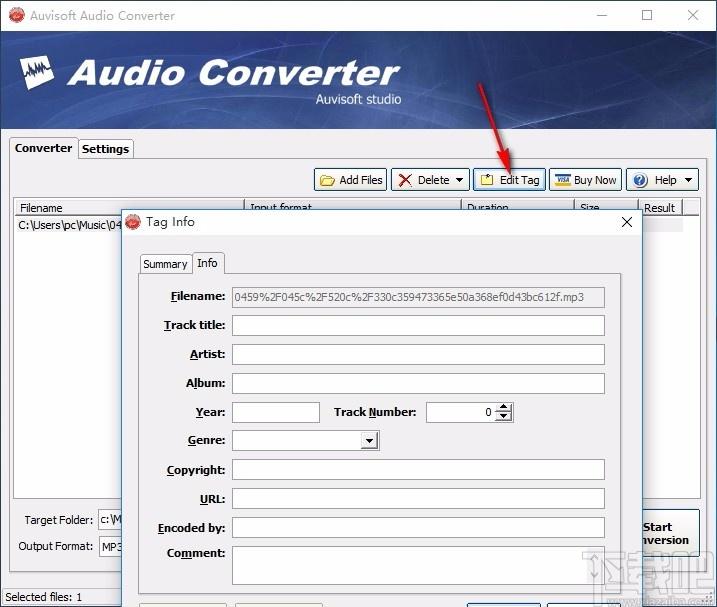Click the Year input field

tap(276, 412)
